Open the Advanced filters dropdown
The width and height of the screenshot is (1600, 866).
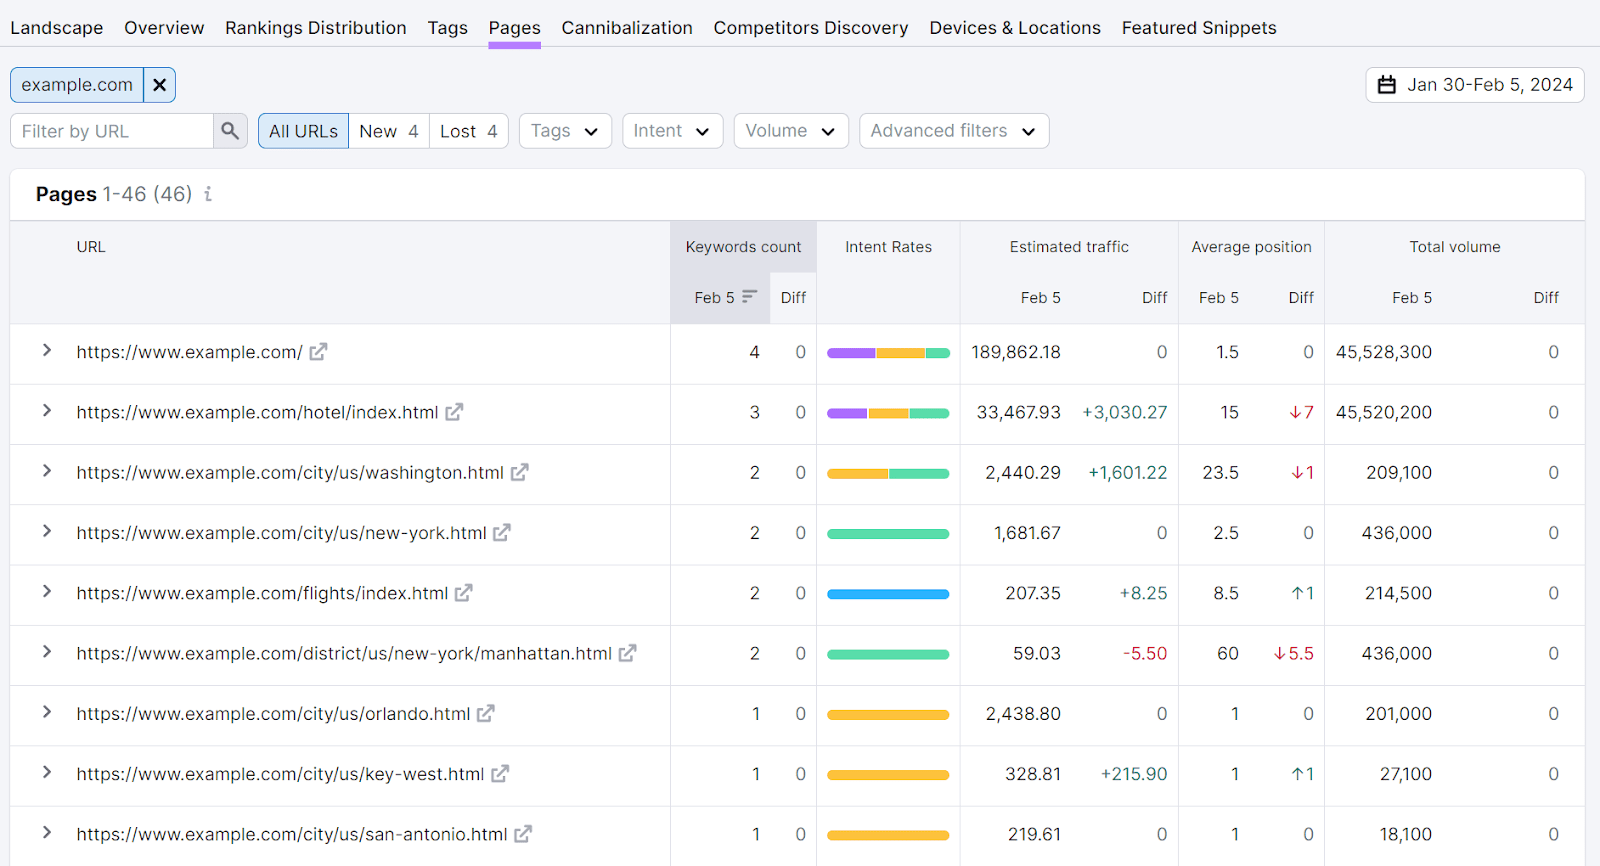(954, 131)
